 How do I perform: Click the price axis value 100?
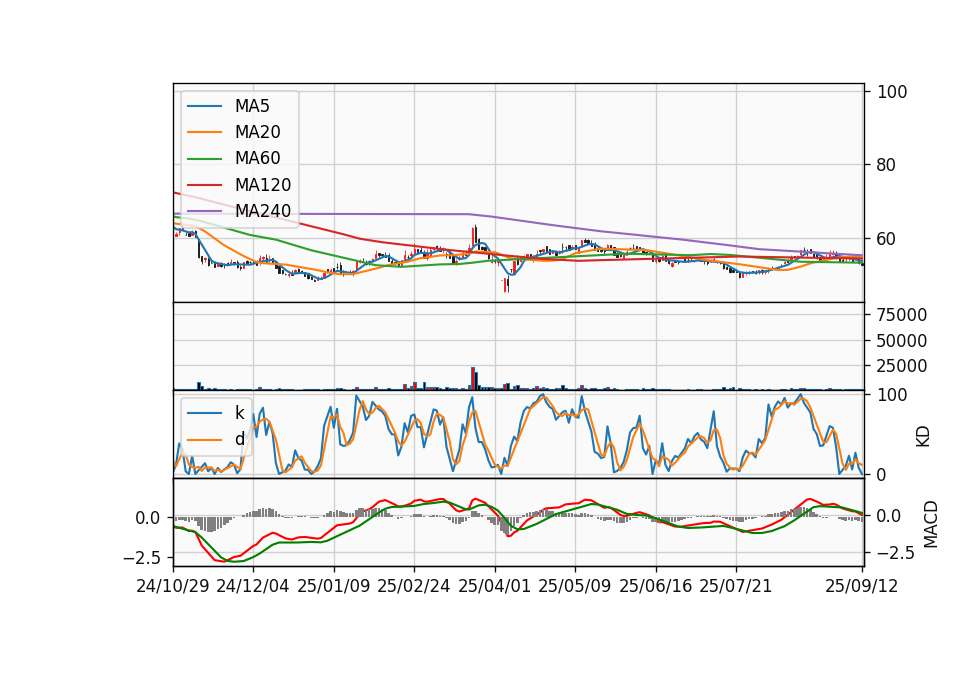[892, 92]
